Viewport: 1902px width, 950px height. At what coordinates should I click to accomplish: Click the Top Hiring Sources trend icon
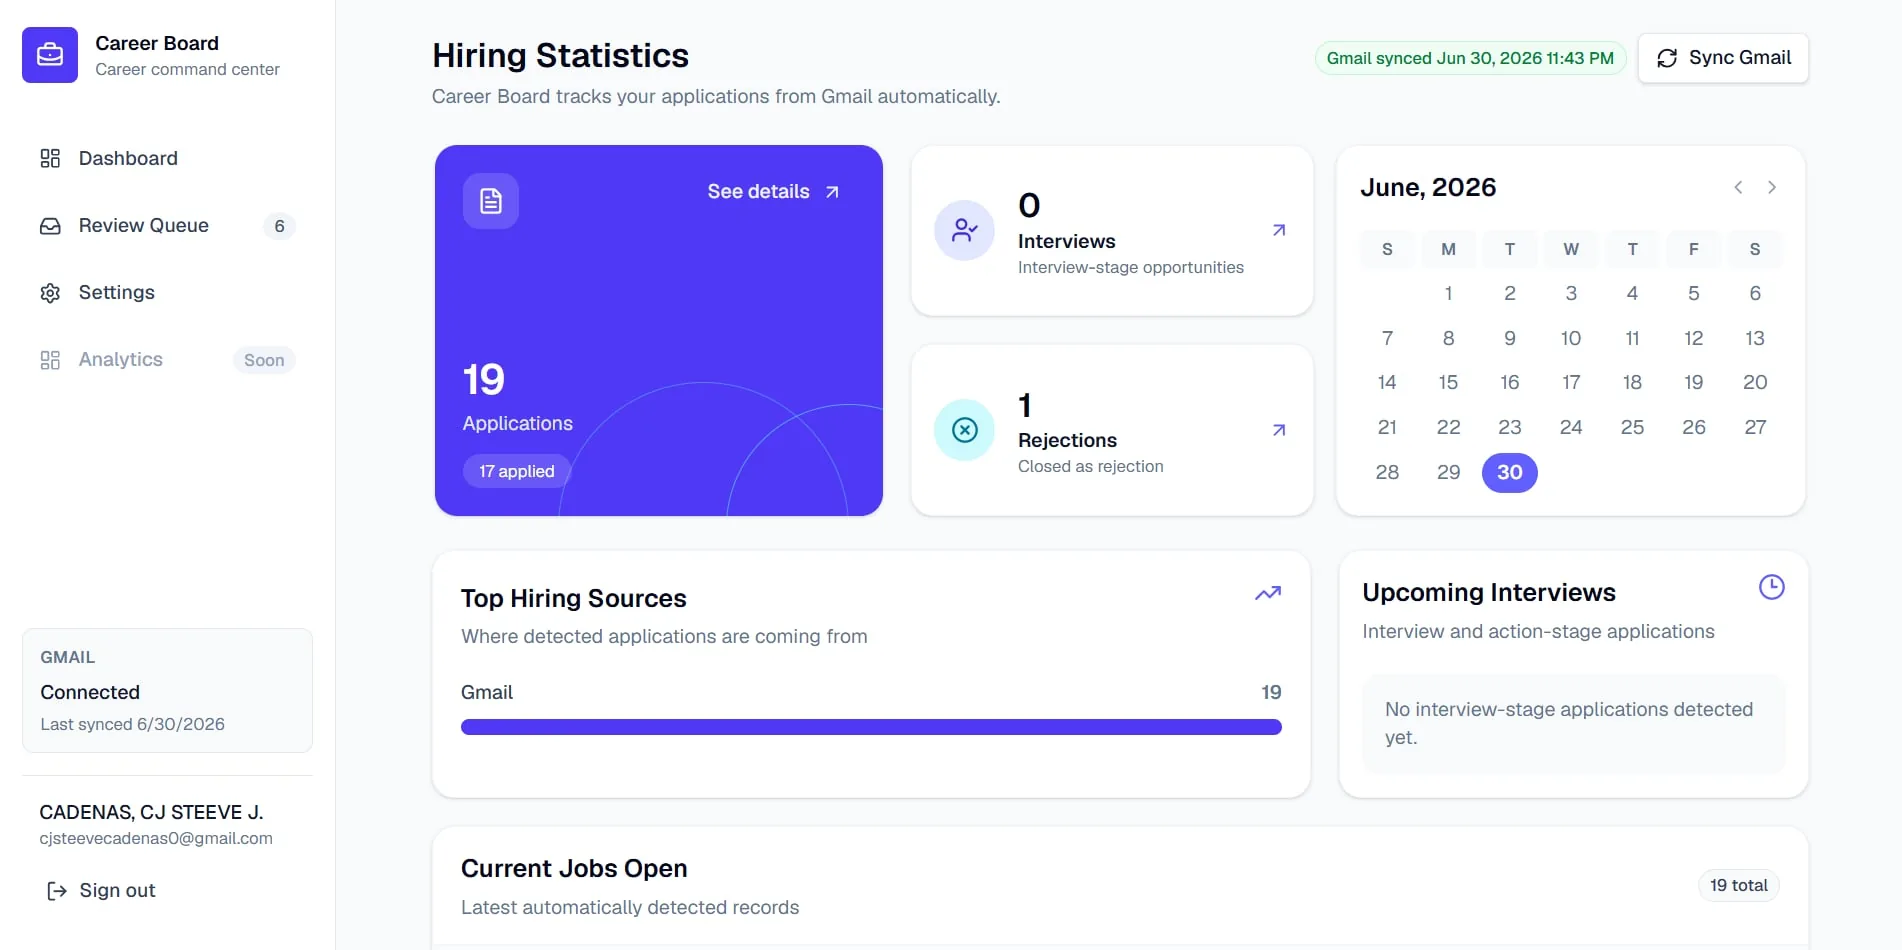tap(1268, 593)
